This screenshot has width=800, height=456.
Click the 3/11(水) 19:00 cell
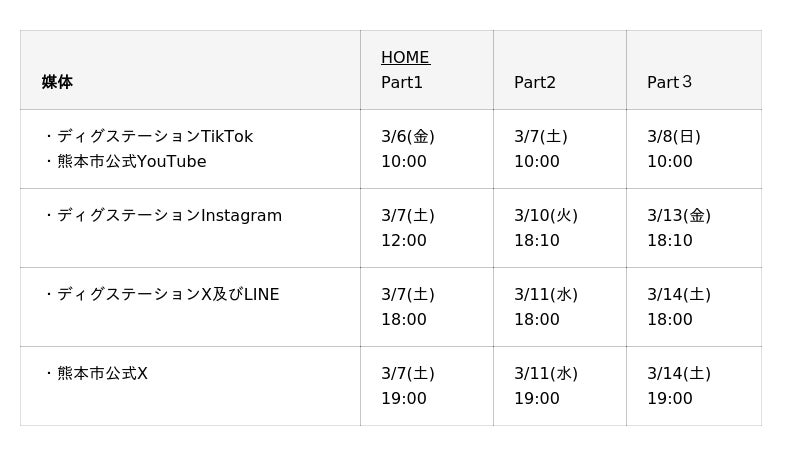click(x=546, y=386)
